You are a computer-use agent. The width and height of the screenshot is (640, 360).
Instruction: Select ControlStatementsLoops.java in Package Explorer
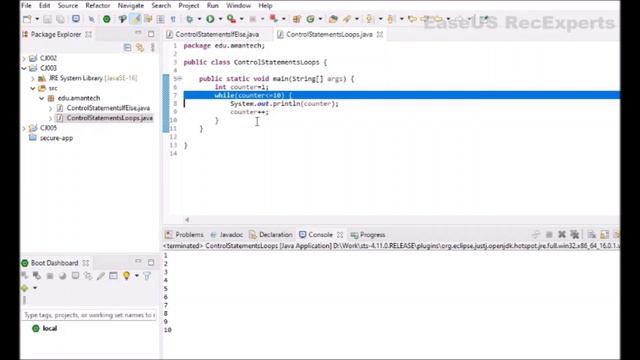[110, 118]
